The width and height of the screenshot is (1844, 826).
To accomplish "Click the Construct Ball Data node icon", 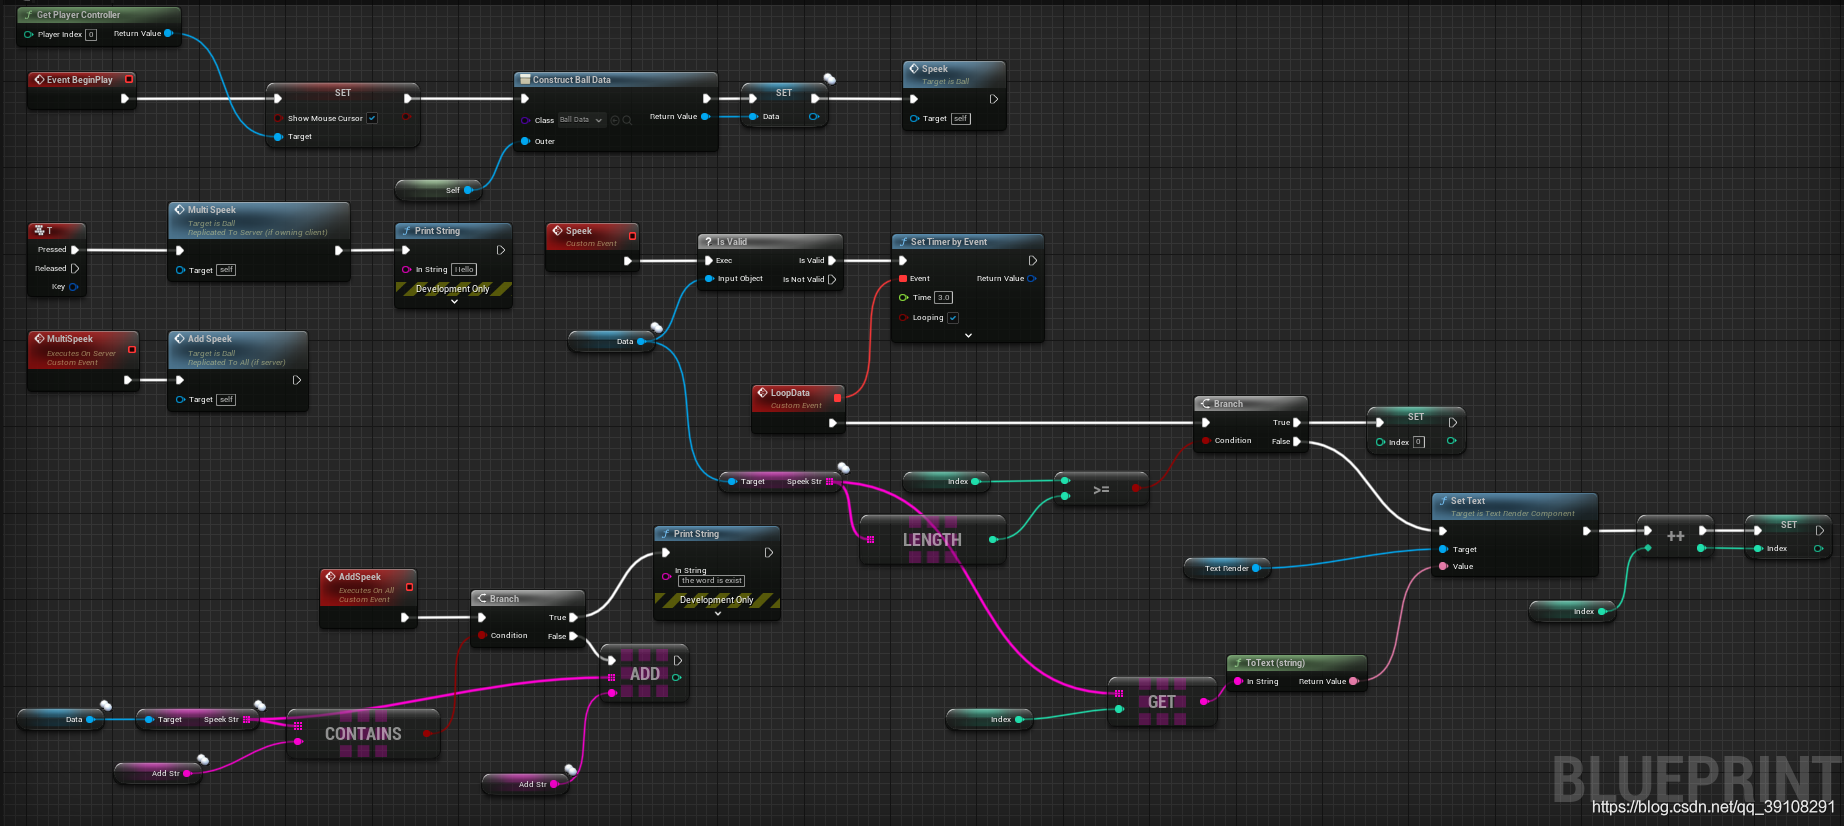I will click(524, 79).
